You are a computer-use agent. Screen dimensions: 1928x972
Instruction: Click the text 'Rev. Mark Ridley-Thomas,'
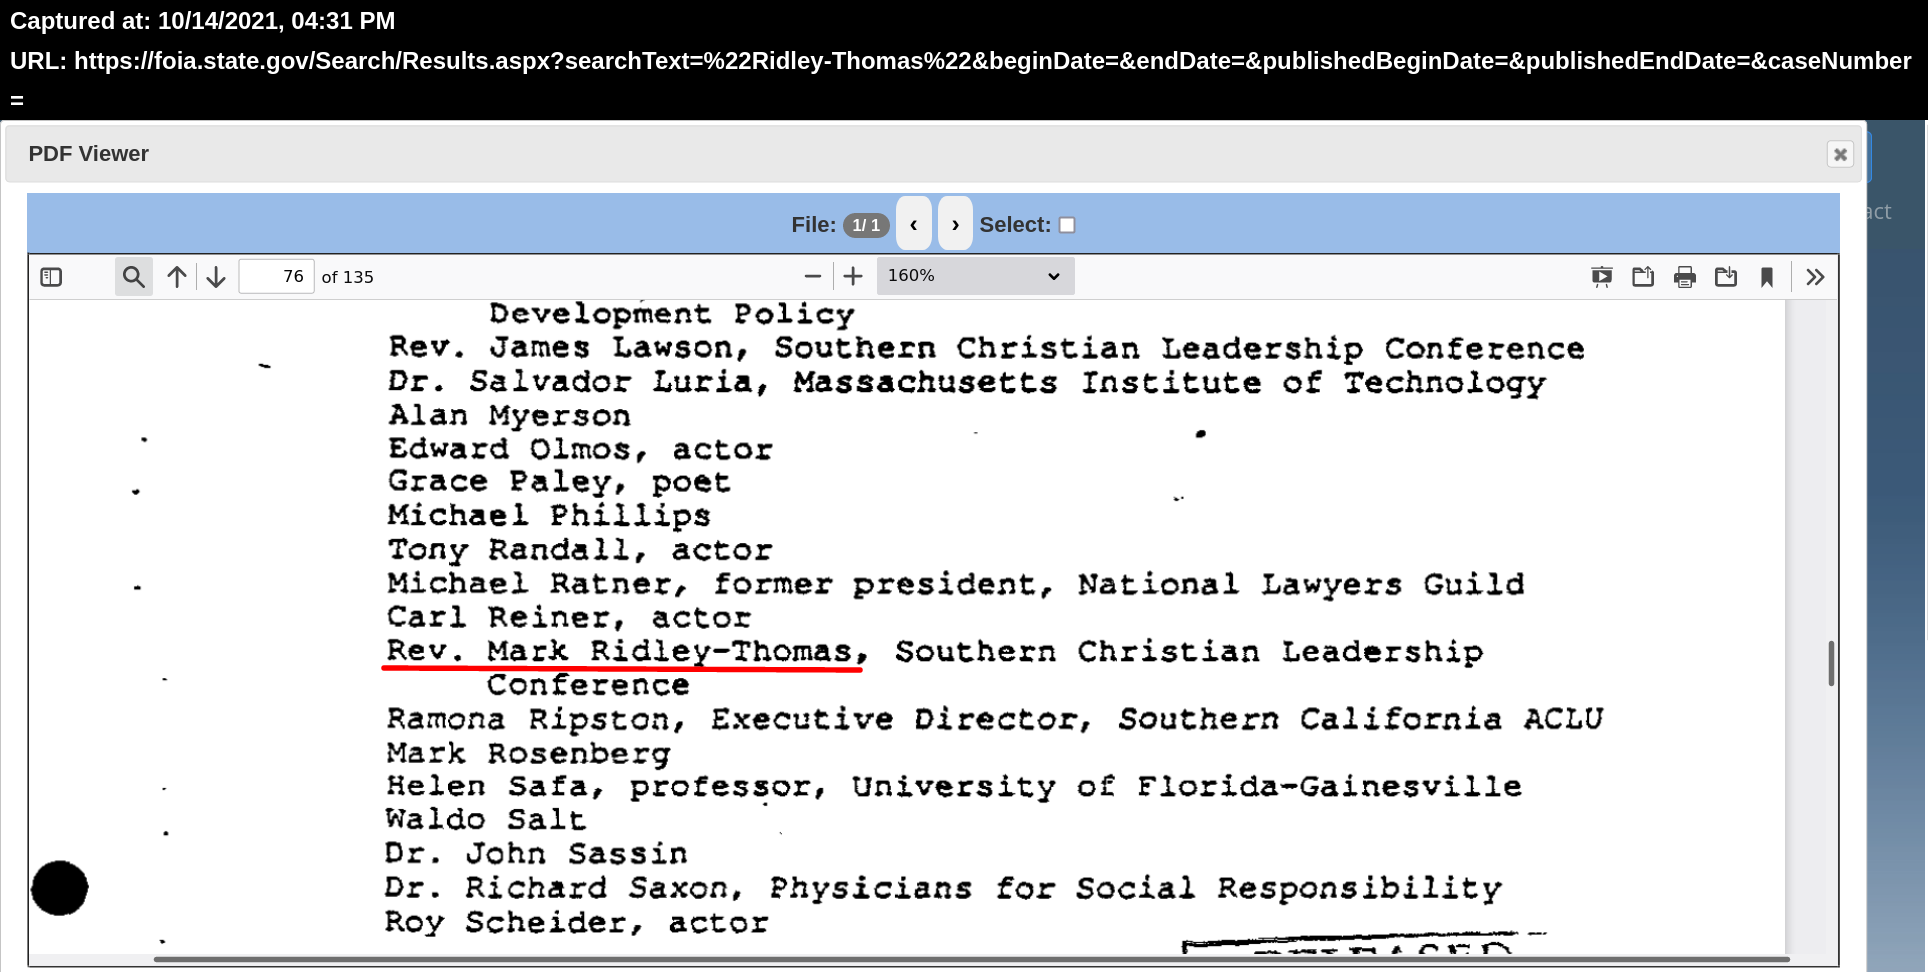[x=627, y=651]
